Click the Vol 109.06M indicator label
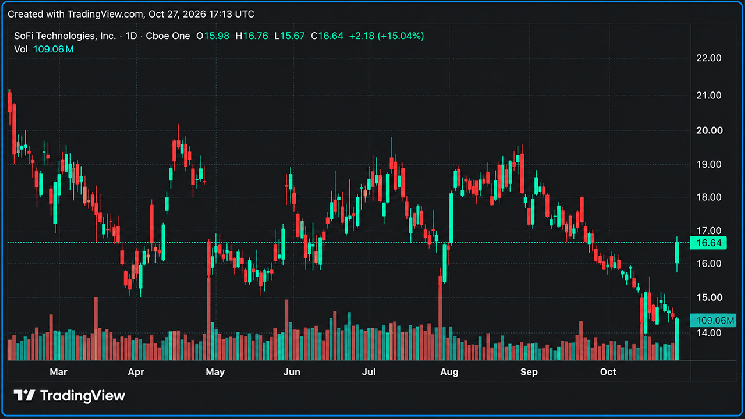745x419 pixels. [x=44, y=49]
